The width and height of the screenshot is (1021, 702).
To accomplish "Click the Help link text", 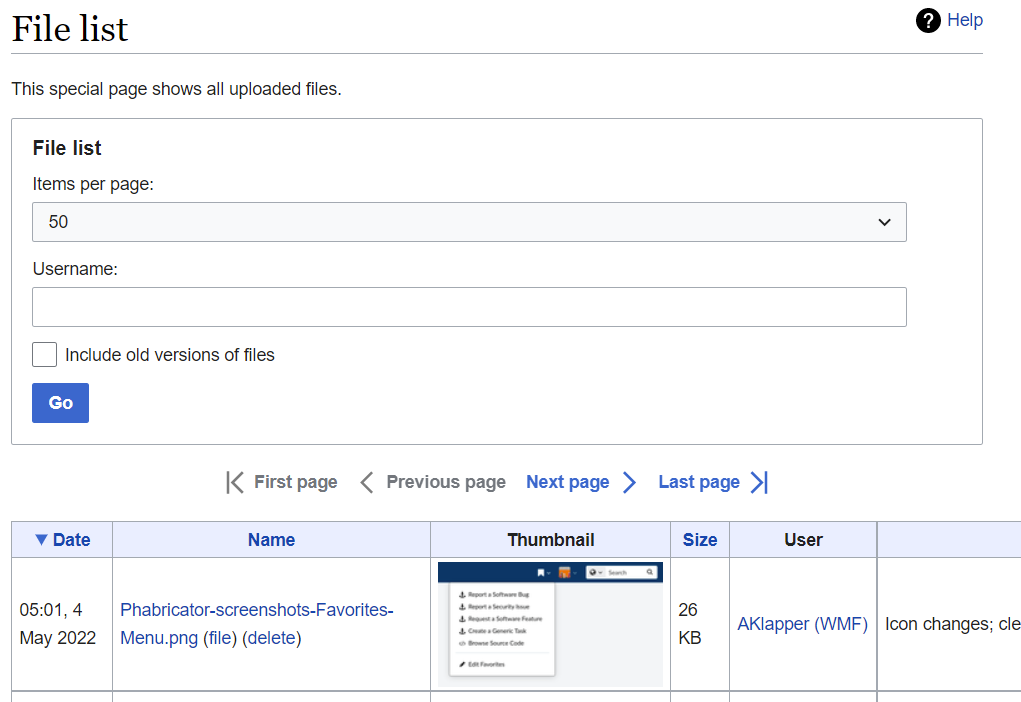I will click(x=965, y=20).
